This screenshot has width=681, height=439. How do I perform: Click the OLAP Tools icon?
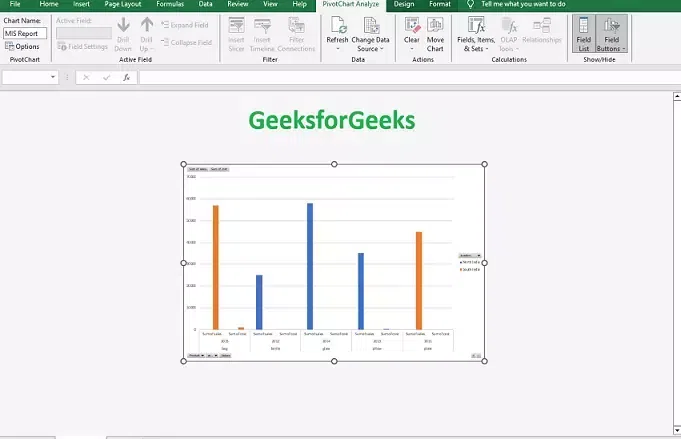509,26
